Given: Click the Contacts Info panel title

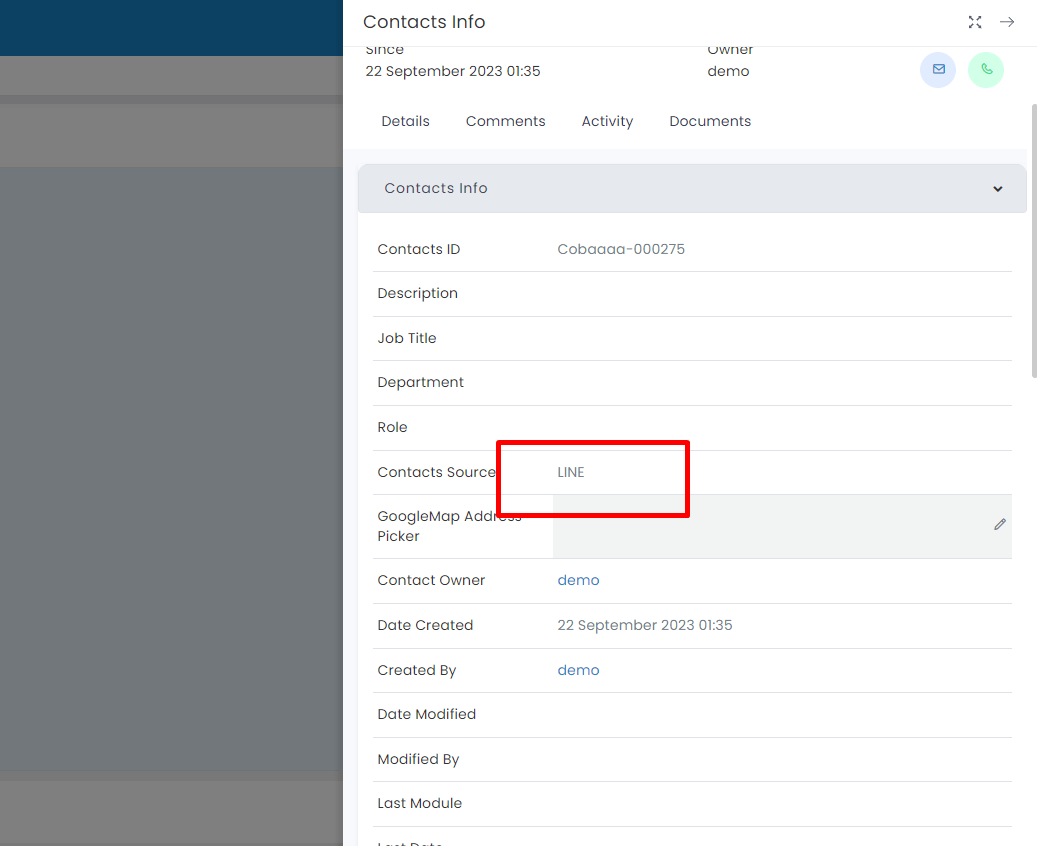Looking at the screenshot, I should point(424,22).
